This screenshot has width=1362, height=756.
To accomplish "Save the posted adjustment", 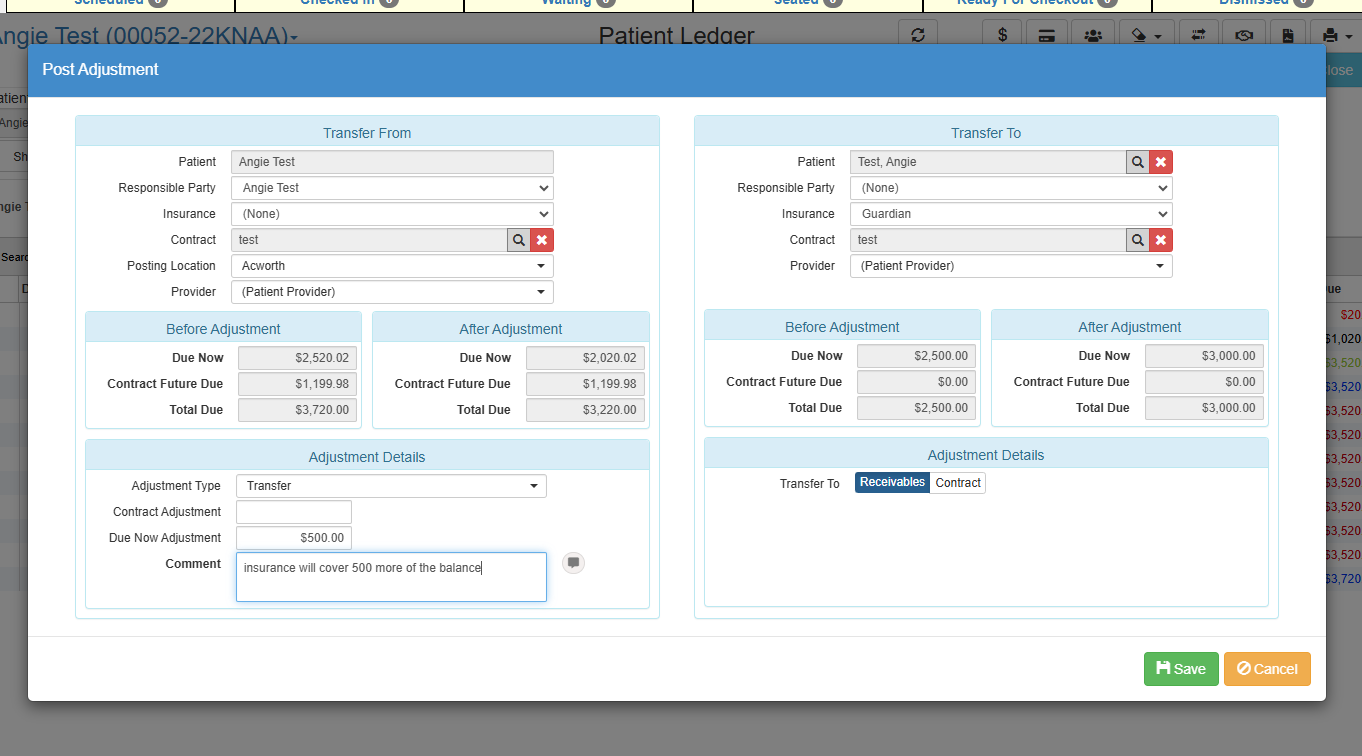I will coord(1181,669).
